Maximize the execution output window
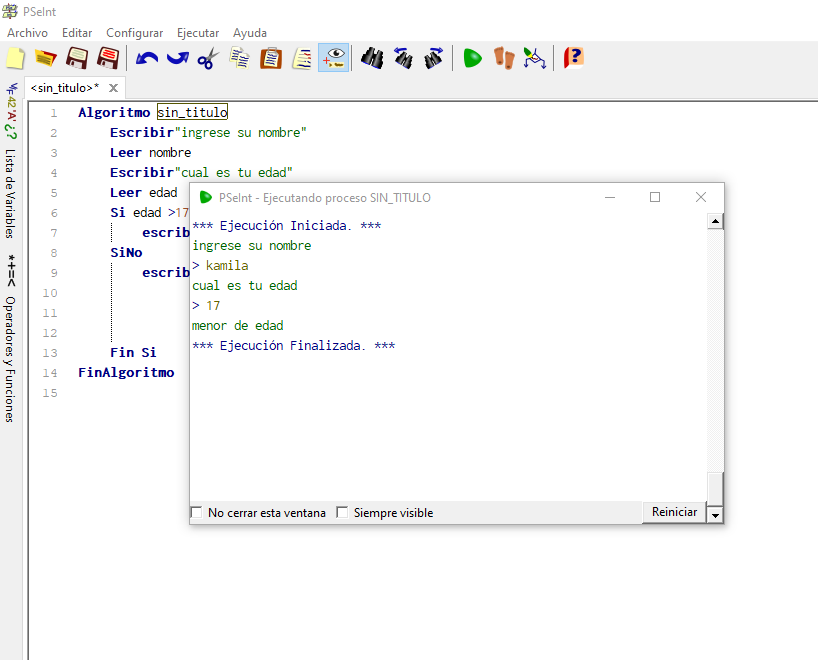This screenshot has height=660, width=818. point(655,197)
